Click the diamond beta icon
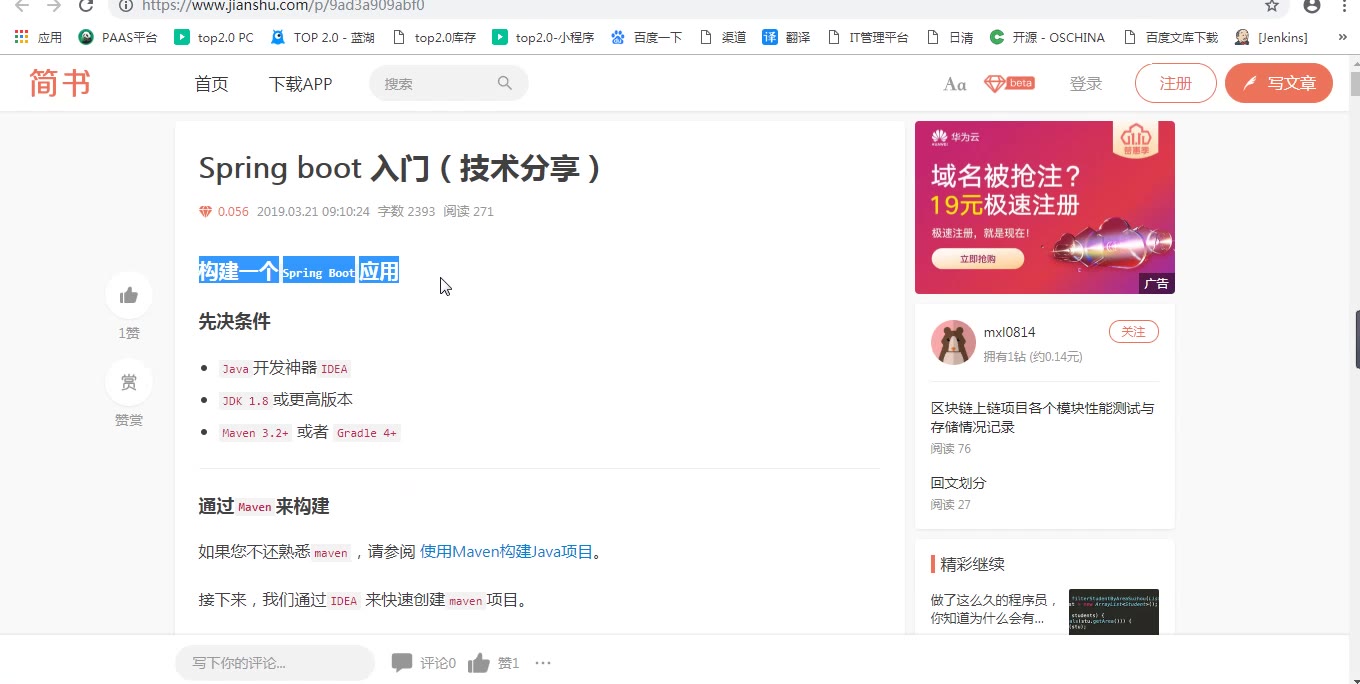The height and width of the screenshot is (684, 1360). [x=1009, y=83]
